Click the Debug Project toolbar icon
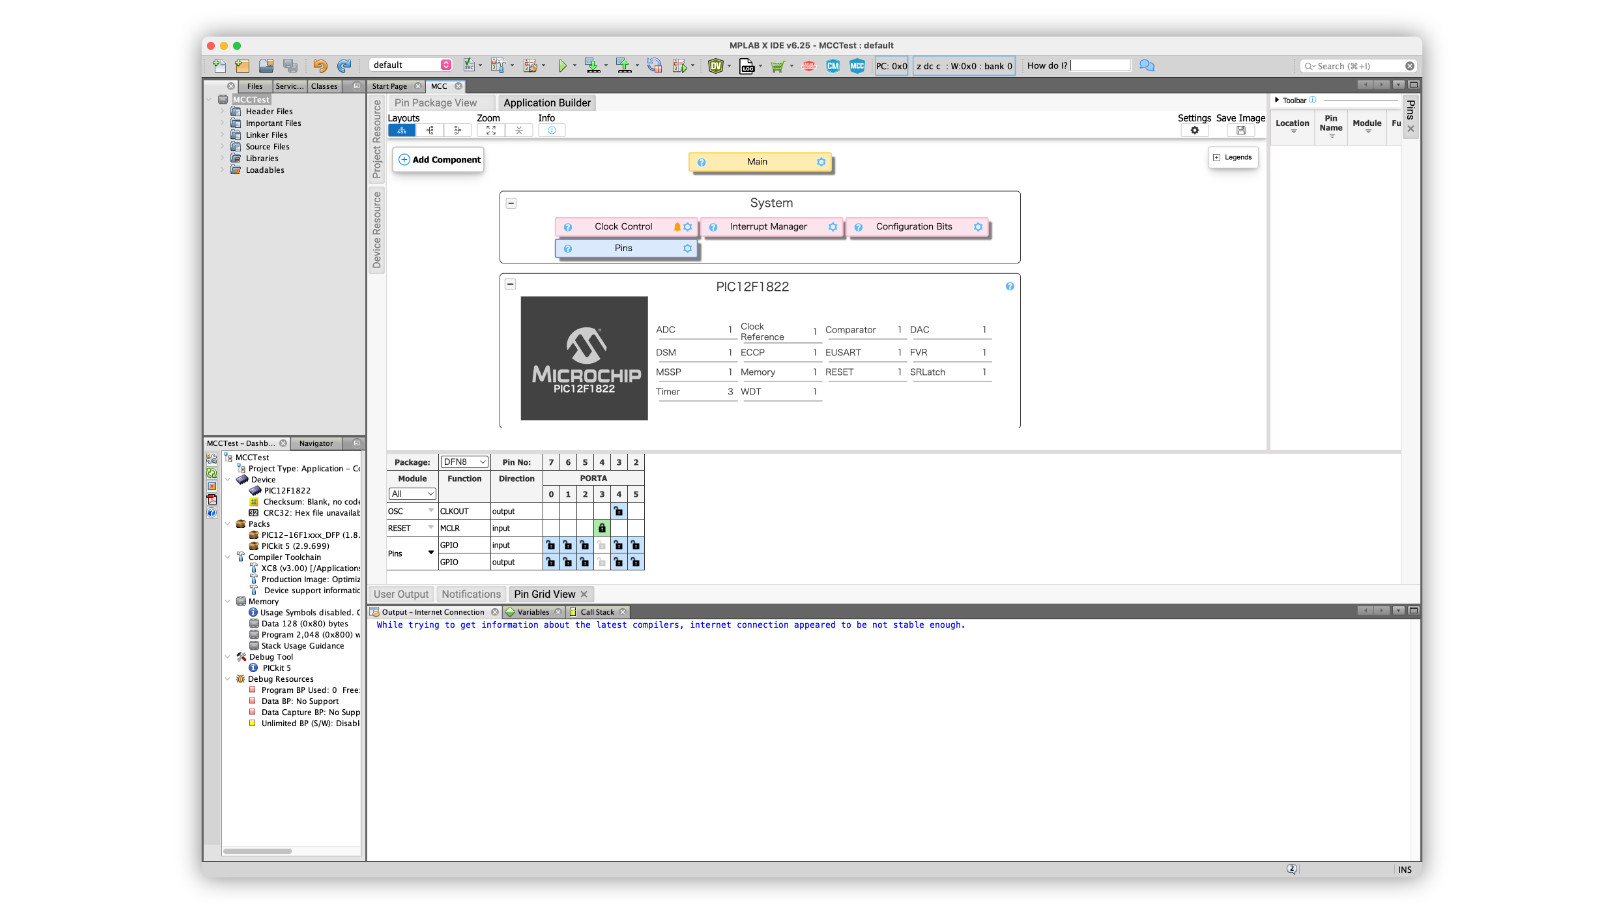 pyautogui.click(x=680, y=66)
